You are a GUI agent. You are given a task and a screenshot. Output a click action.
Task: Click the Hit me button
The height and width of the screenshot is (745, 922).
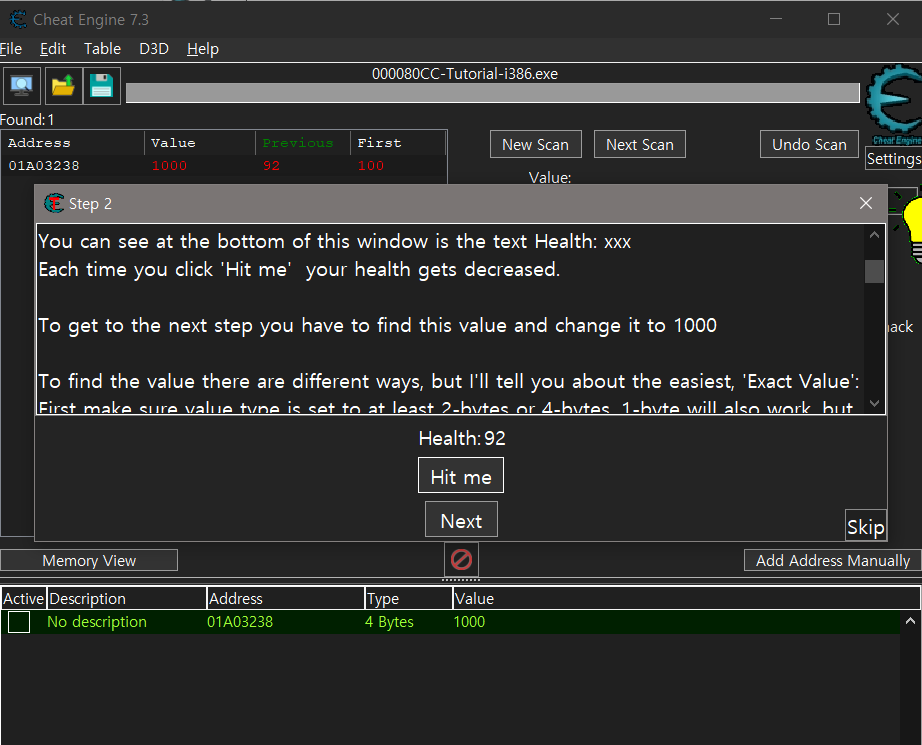(461, 476)
